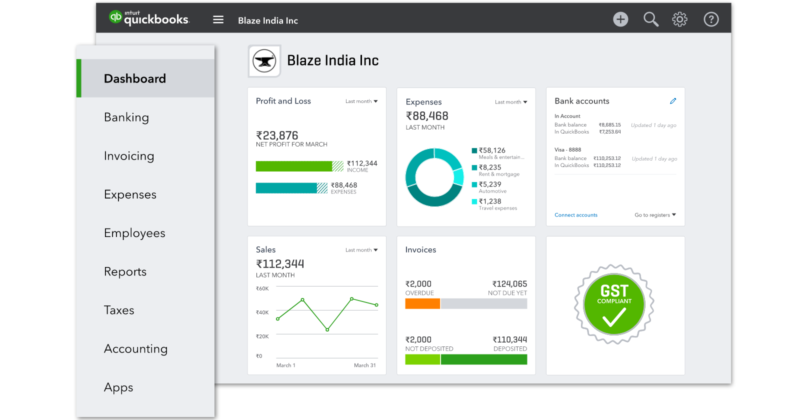The height and width of the screenshot is (420, 800).
Task: Select Dashboard in the sidebar
Action: tap(145, 78)
